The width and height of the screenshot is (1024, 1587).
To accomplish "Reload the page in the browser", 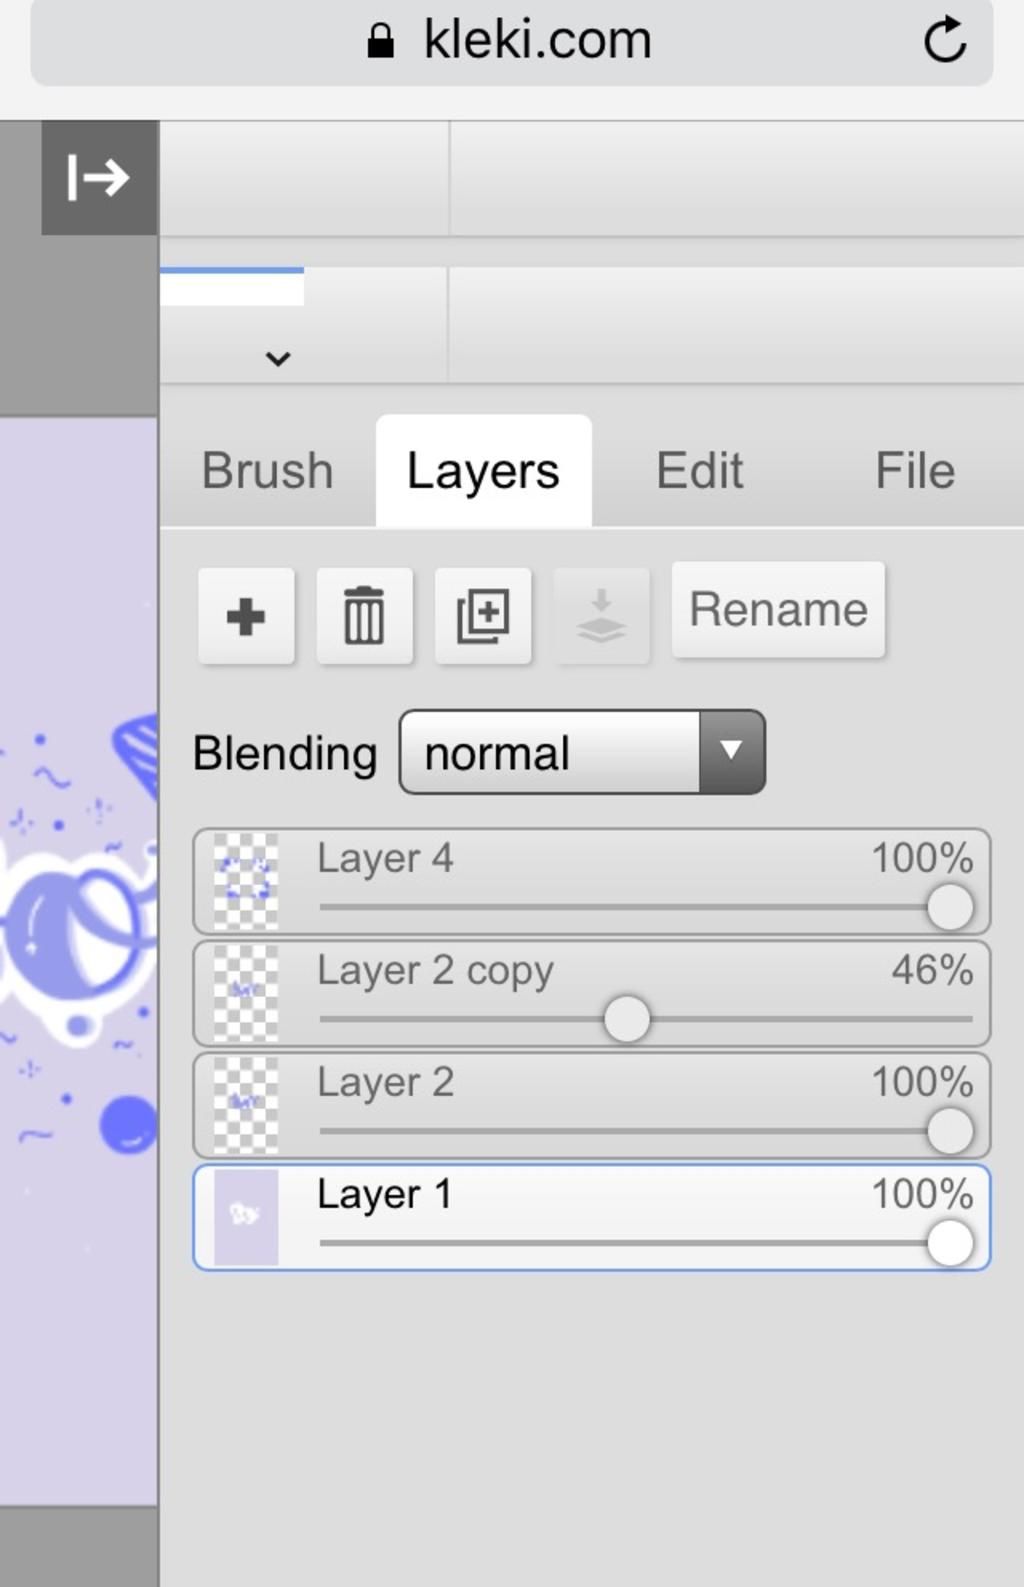I will [x=944, y=41].
